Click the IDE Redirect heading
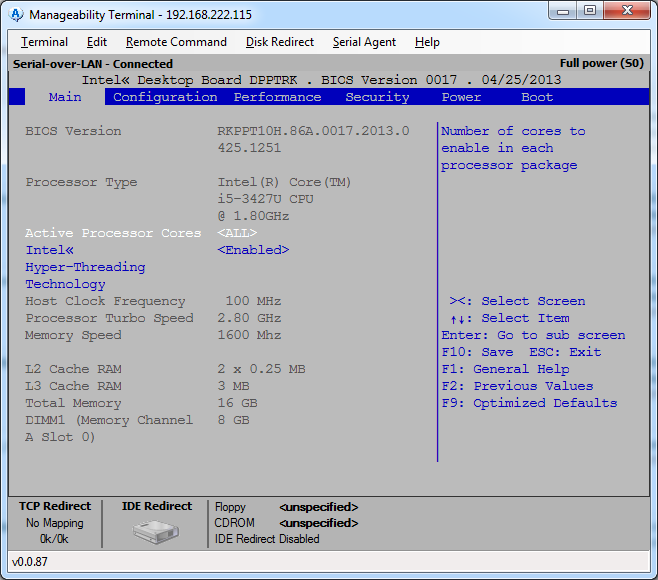The image size is (658, 580). 157,506
